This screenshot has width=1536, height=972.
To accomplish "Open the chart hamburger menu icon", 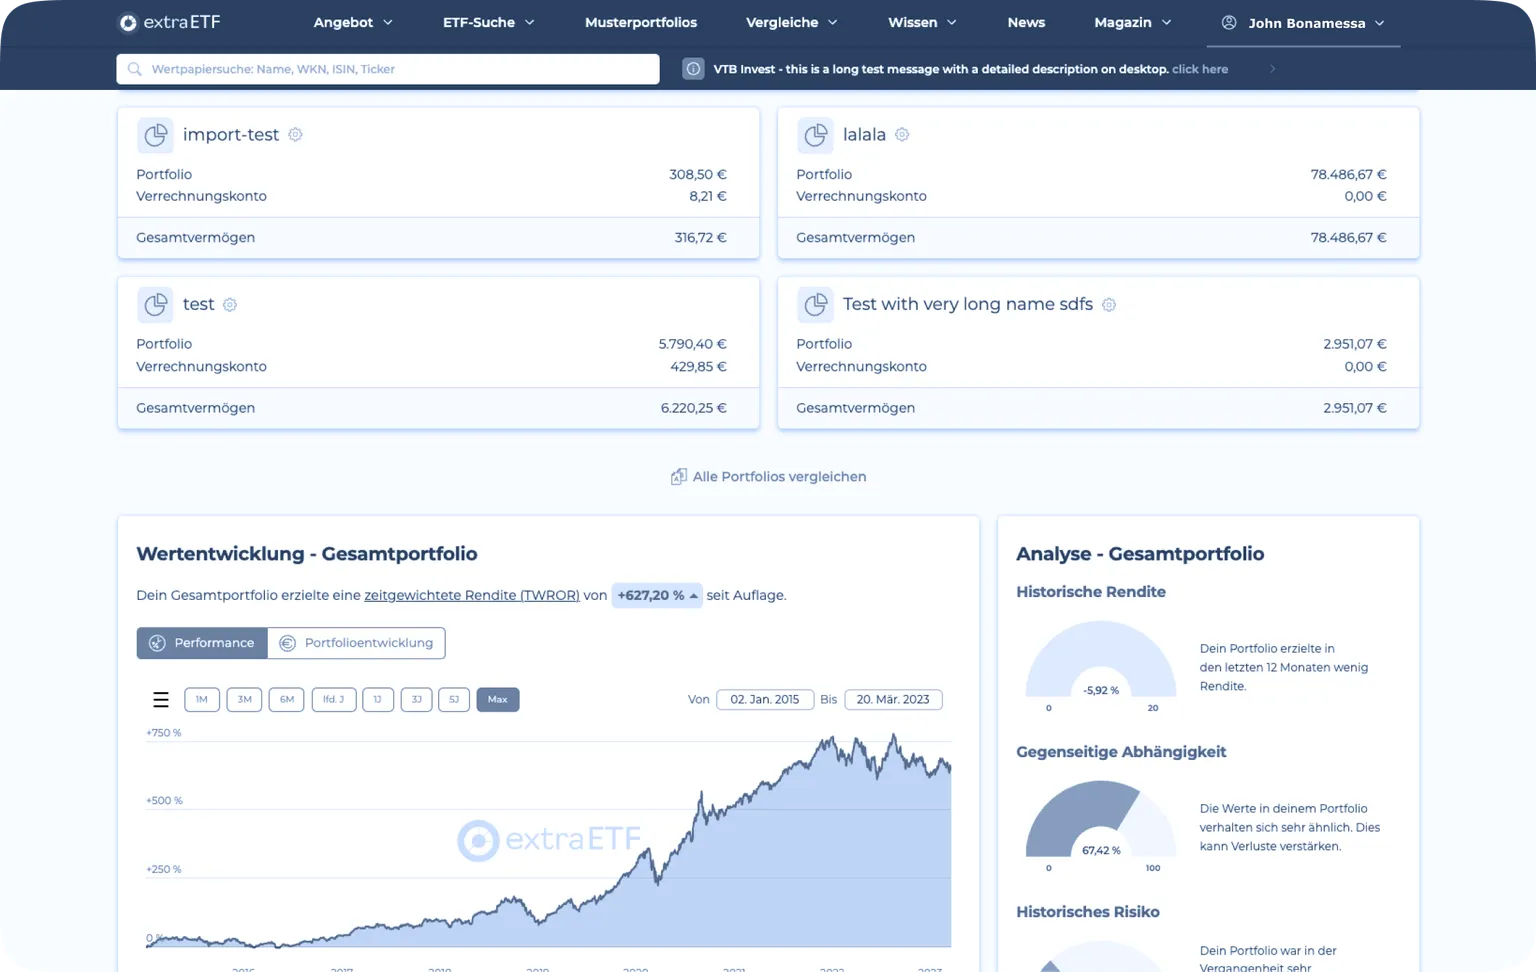I will click(x=160, y=700).
